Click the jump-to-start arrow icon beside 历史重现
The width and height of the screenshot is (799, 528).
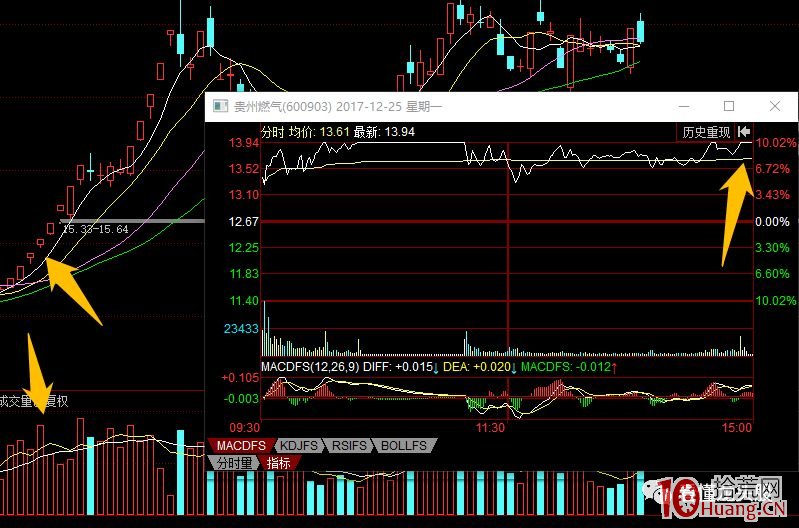coord(743,132)
